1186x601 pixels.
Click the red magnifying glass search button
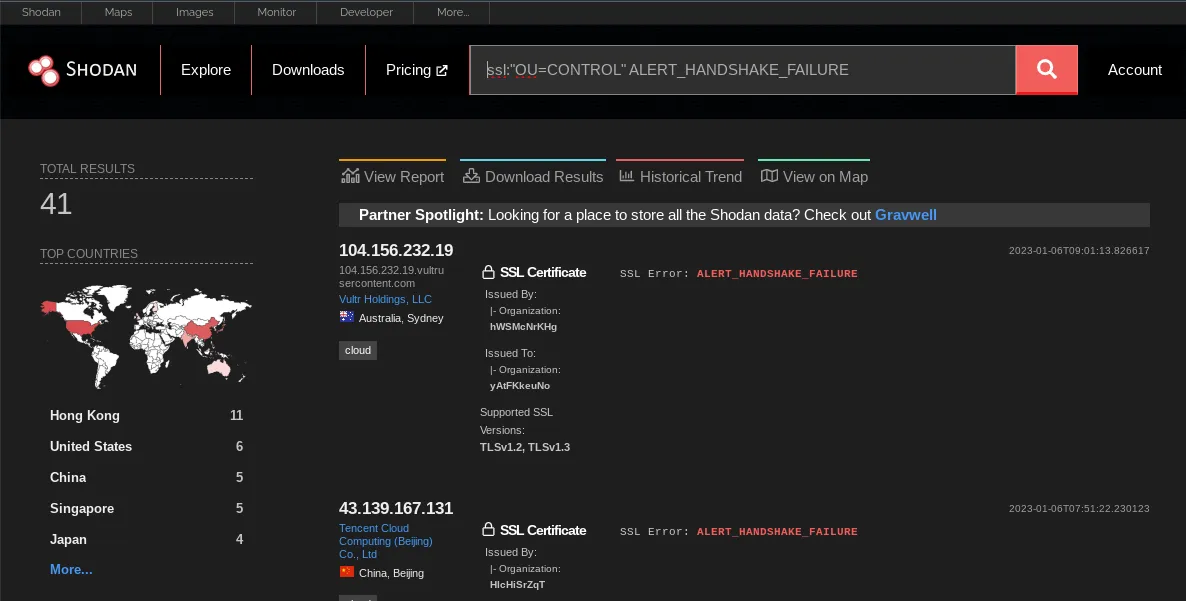(1046, 70)
